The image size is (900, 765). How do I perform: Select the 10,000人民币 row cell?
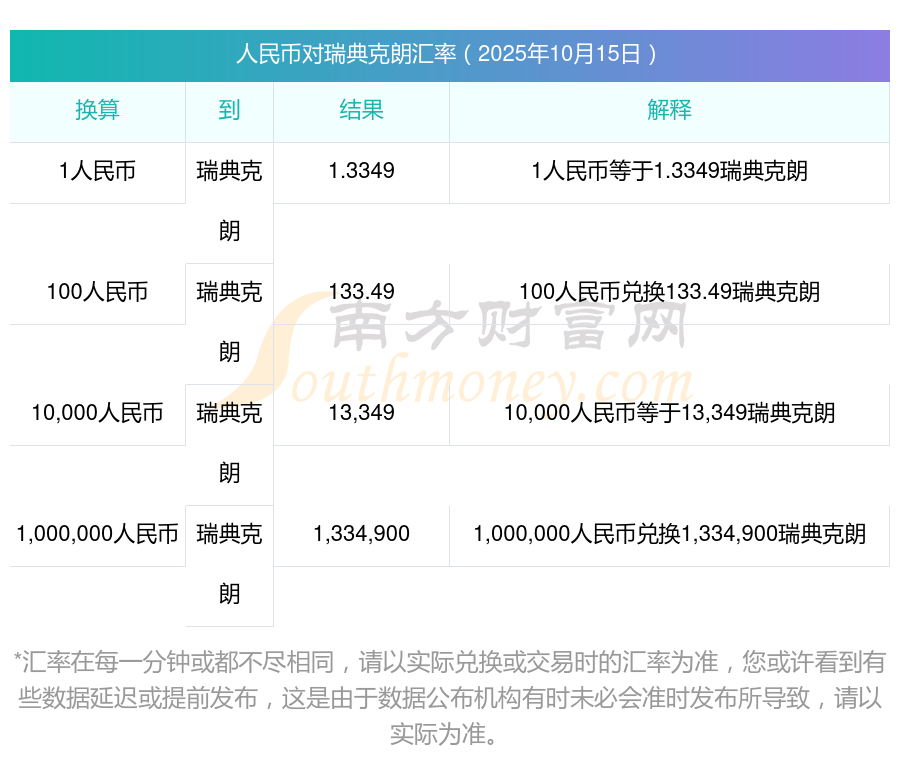point(95,413)
